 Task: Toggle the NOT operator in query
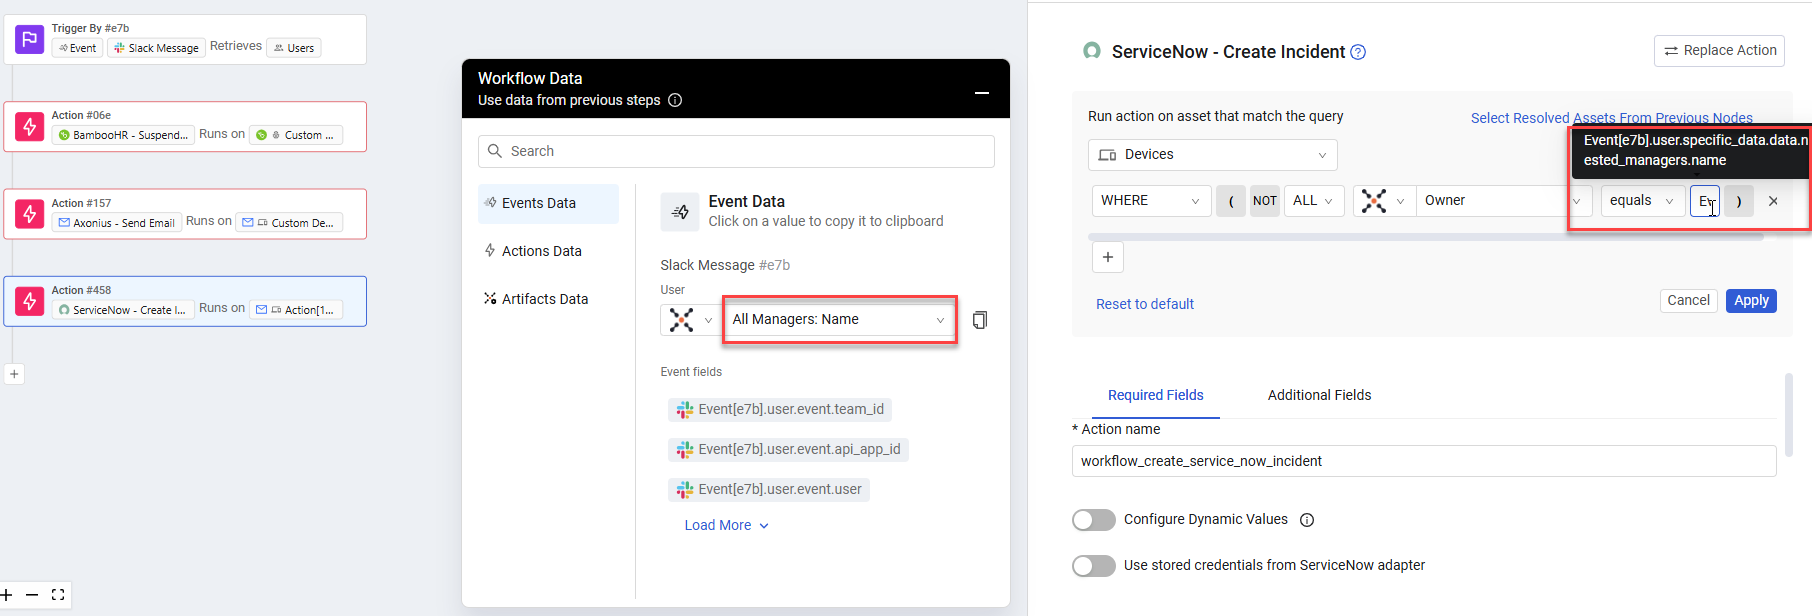(x=1265, y=201)
